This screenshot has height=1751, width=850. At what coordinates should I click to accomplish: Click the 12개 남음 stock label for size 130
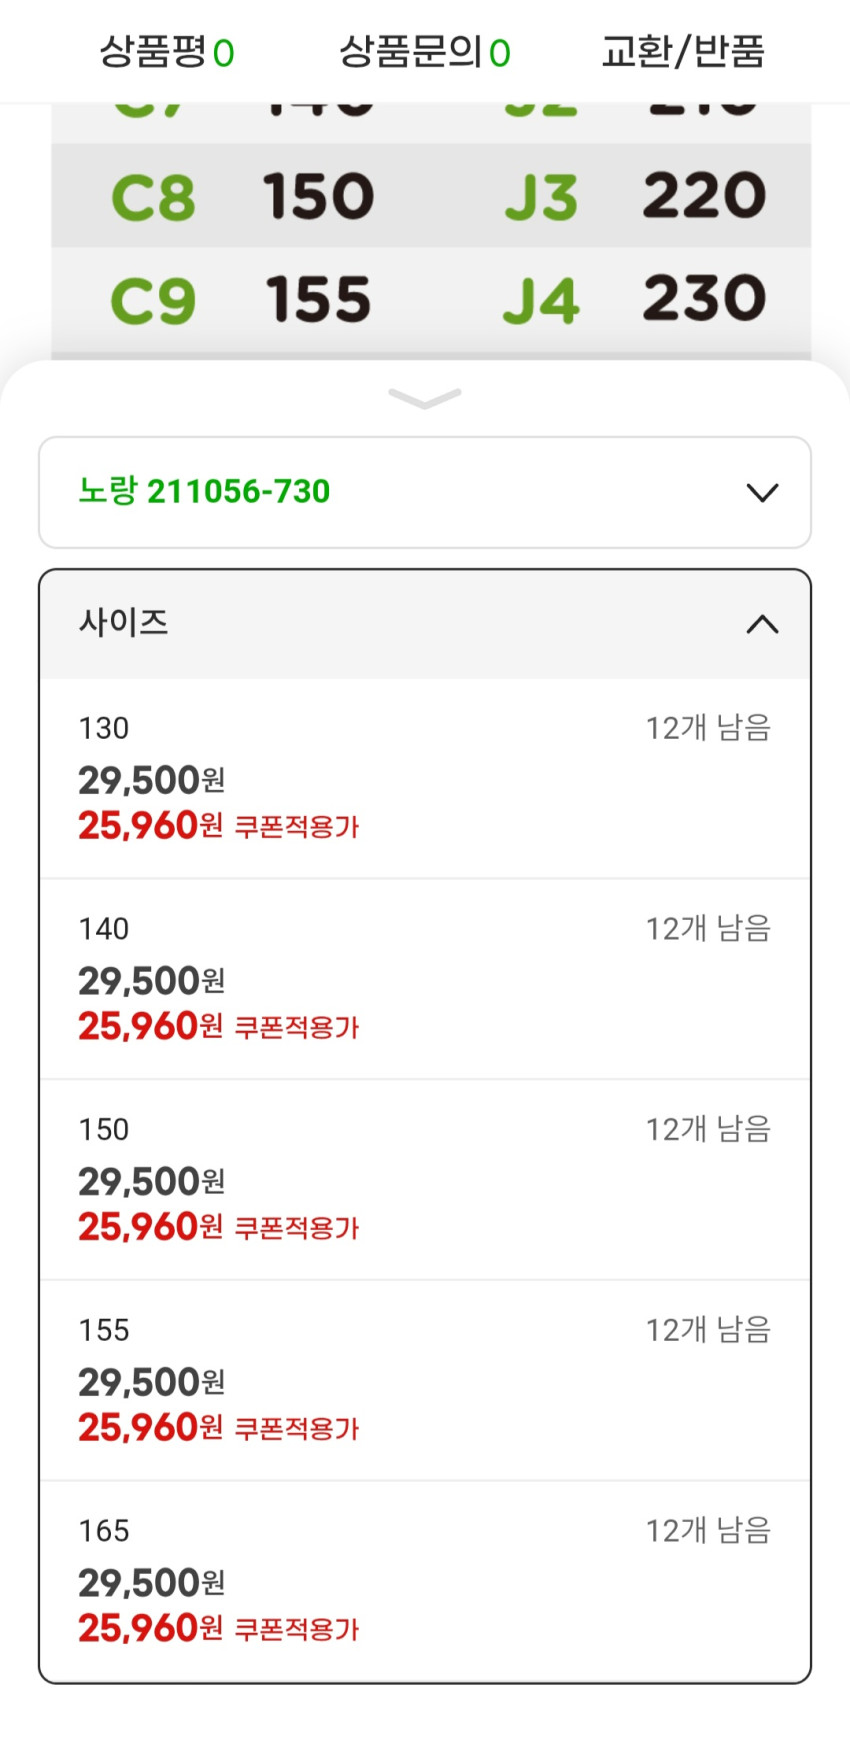coord(708,728)
